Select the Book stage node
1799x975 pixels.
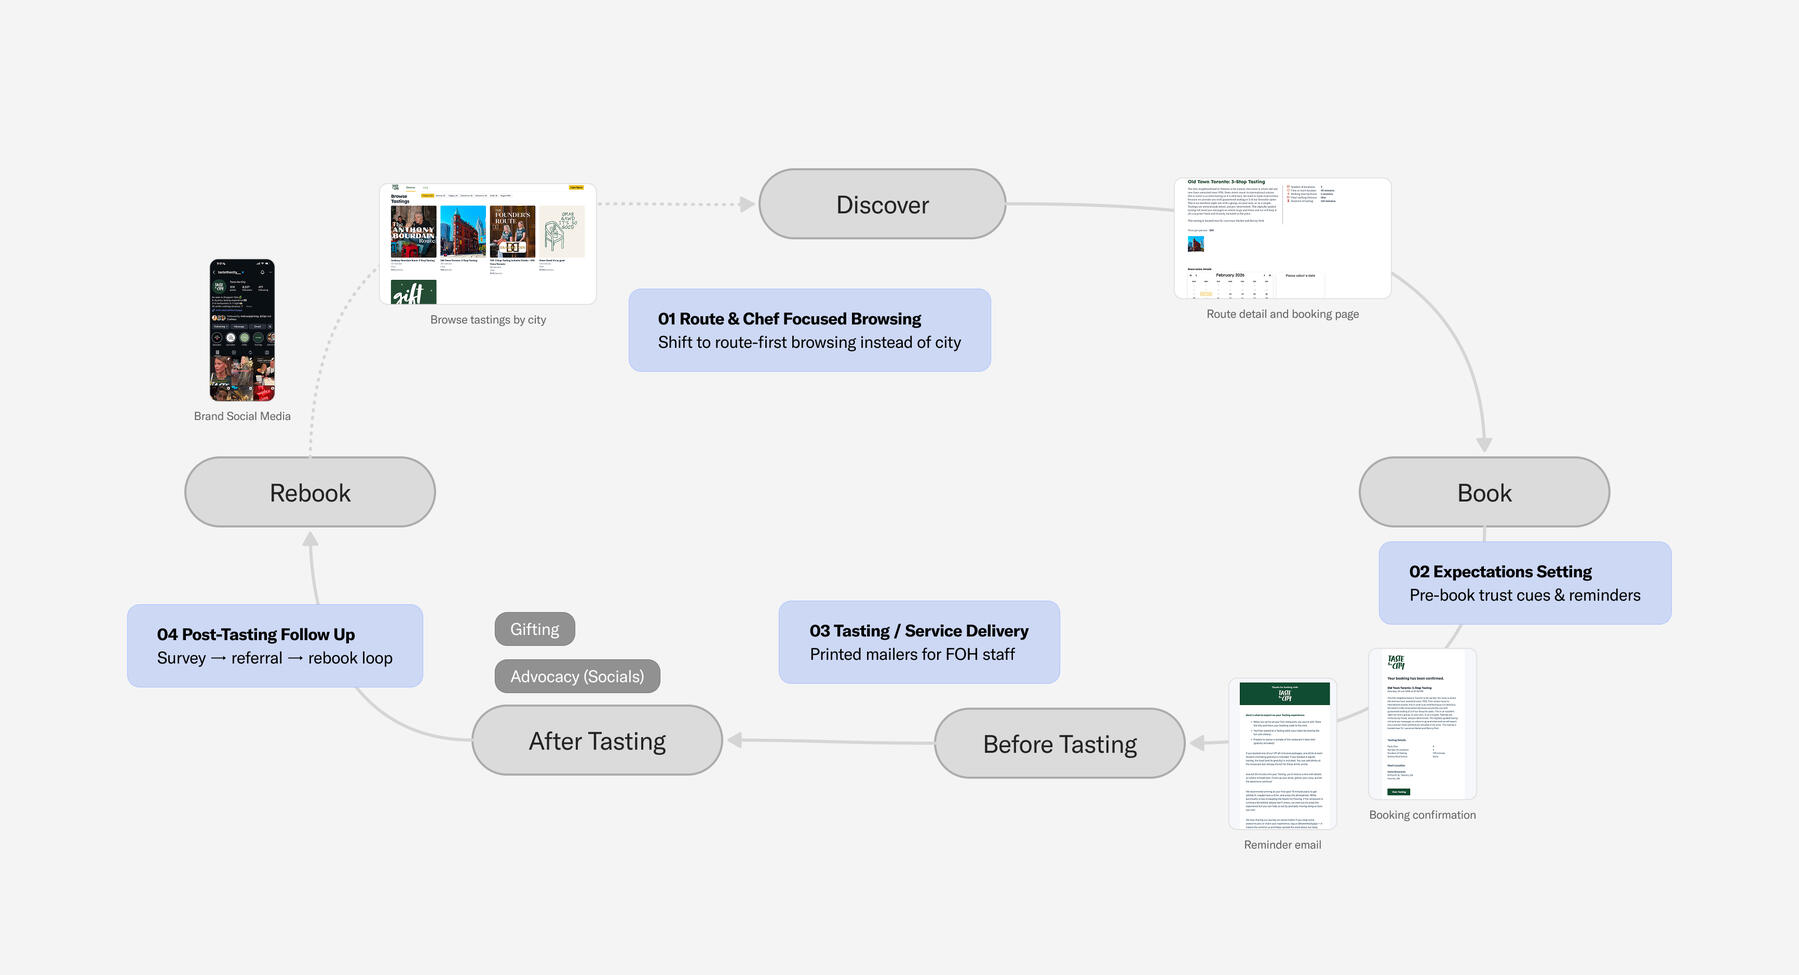[1484, 492]
